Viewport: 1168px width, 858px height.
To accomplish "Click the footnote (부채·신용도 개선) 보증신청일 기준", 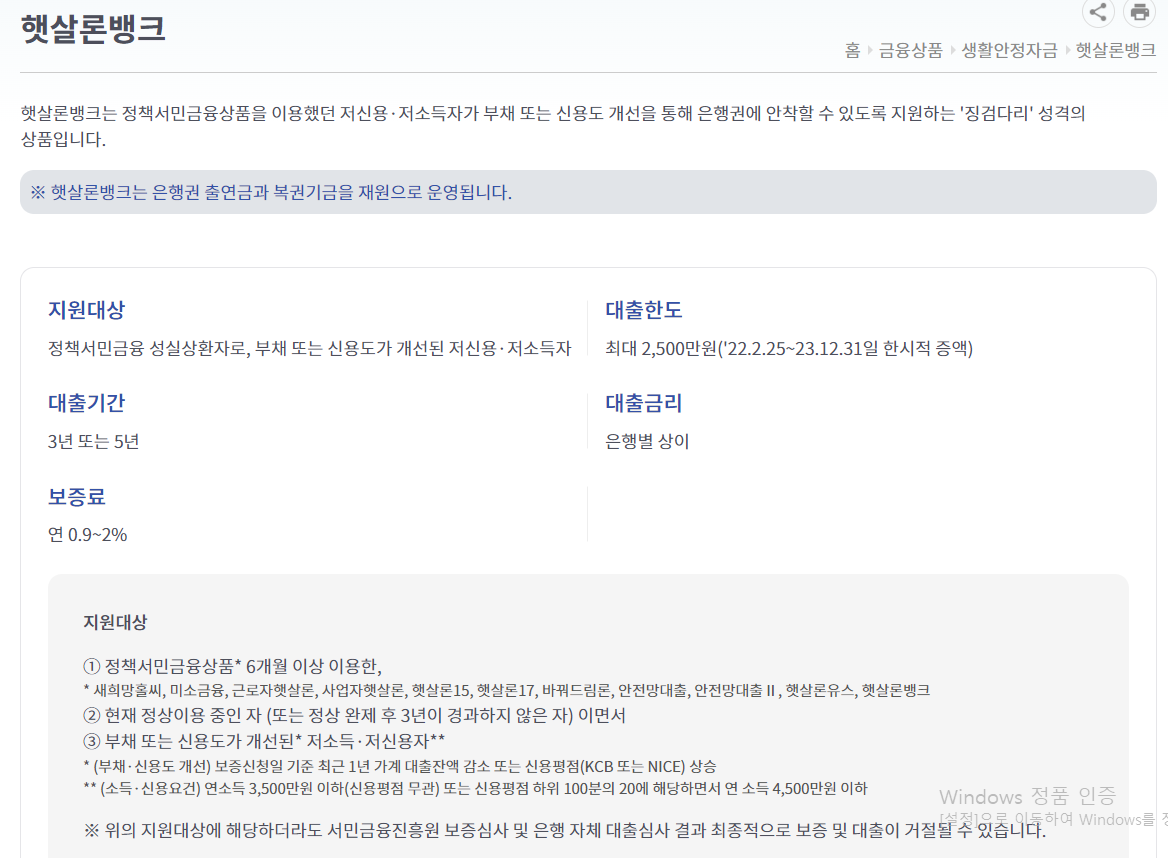I will (x=400, y=766).
